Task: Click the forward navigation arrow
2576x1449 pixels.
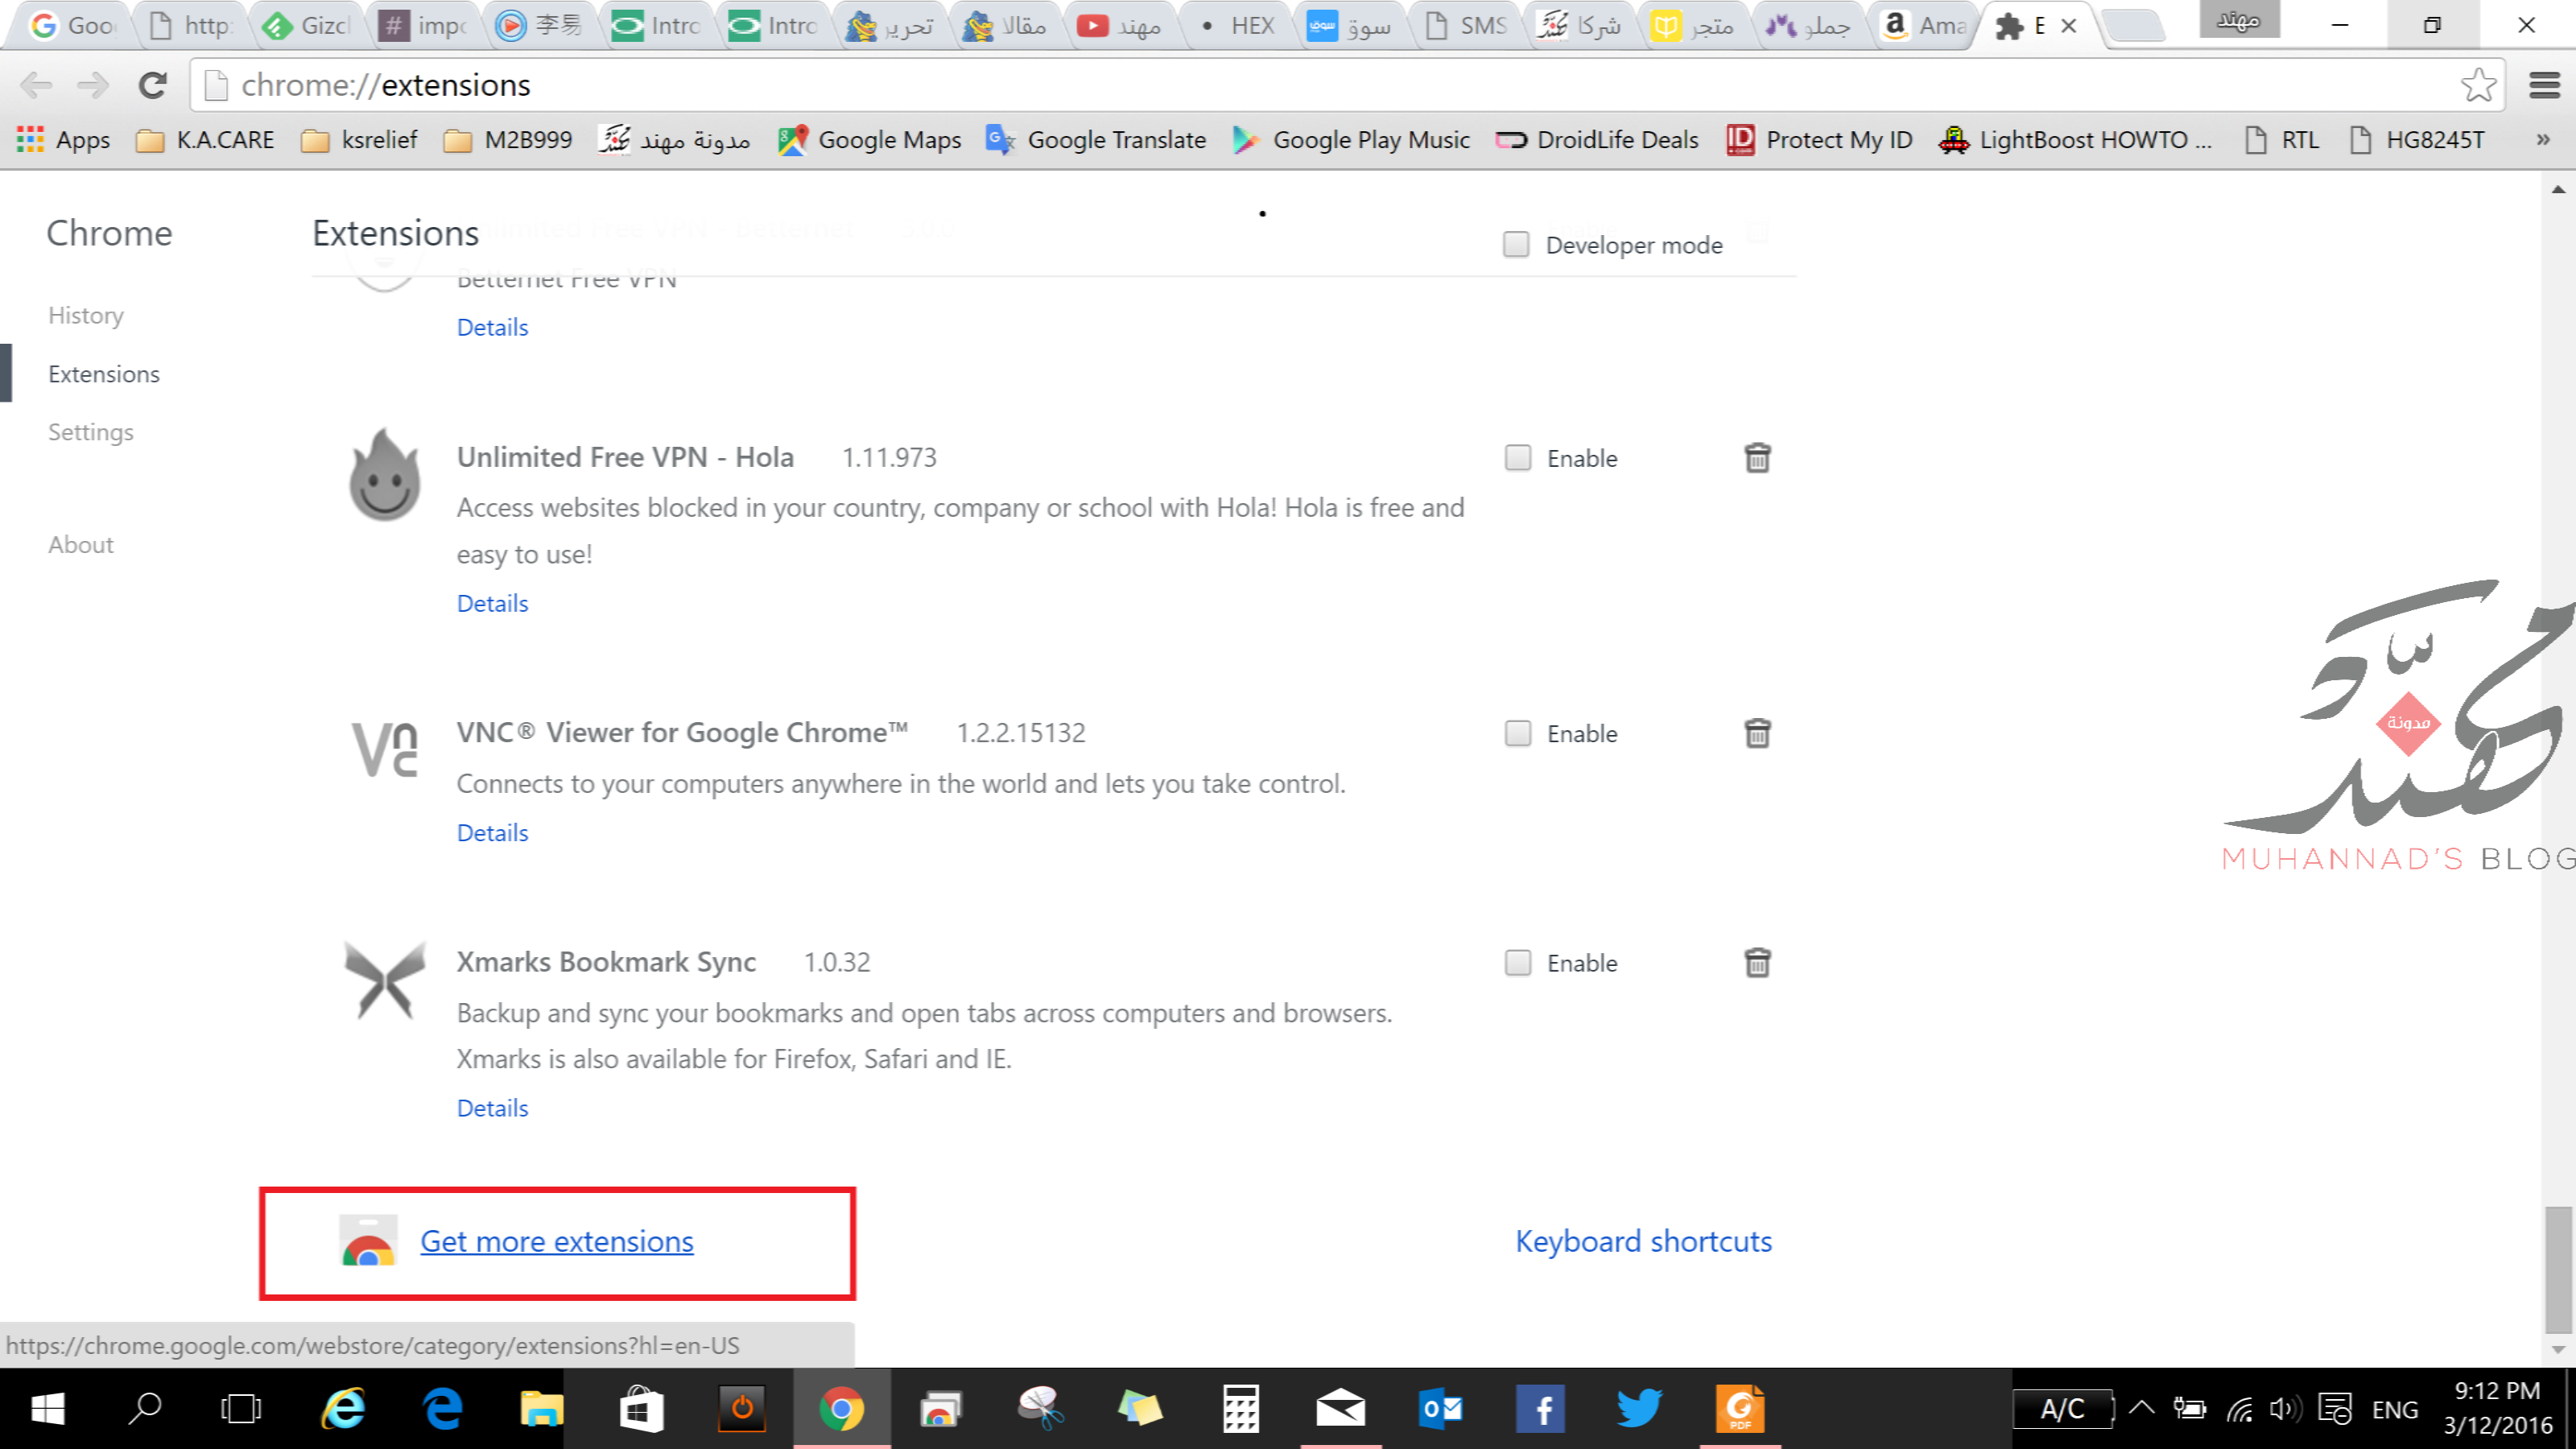Action: point(93,85)
